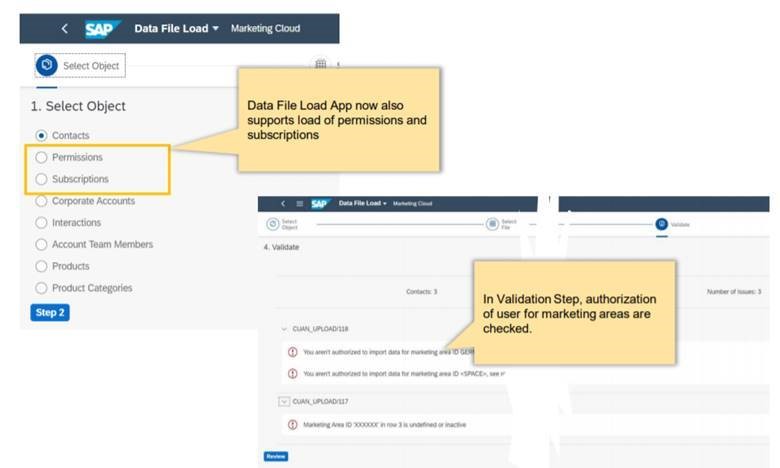
Task: Click the Review button
Action: point(276,456)
